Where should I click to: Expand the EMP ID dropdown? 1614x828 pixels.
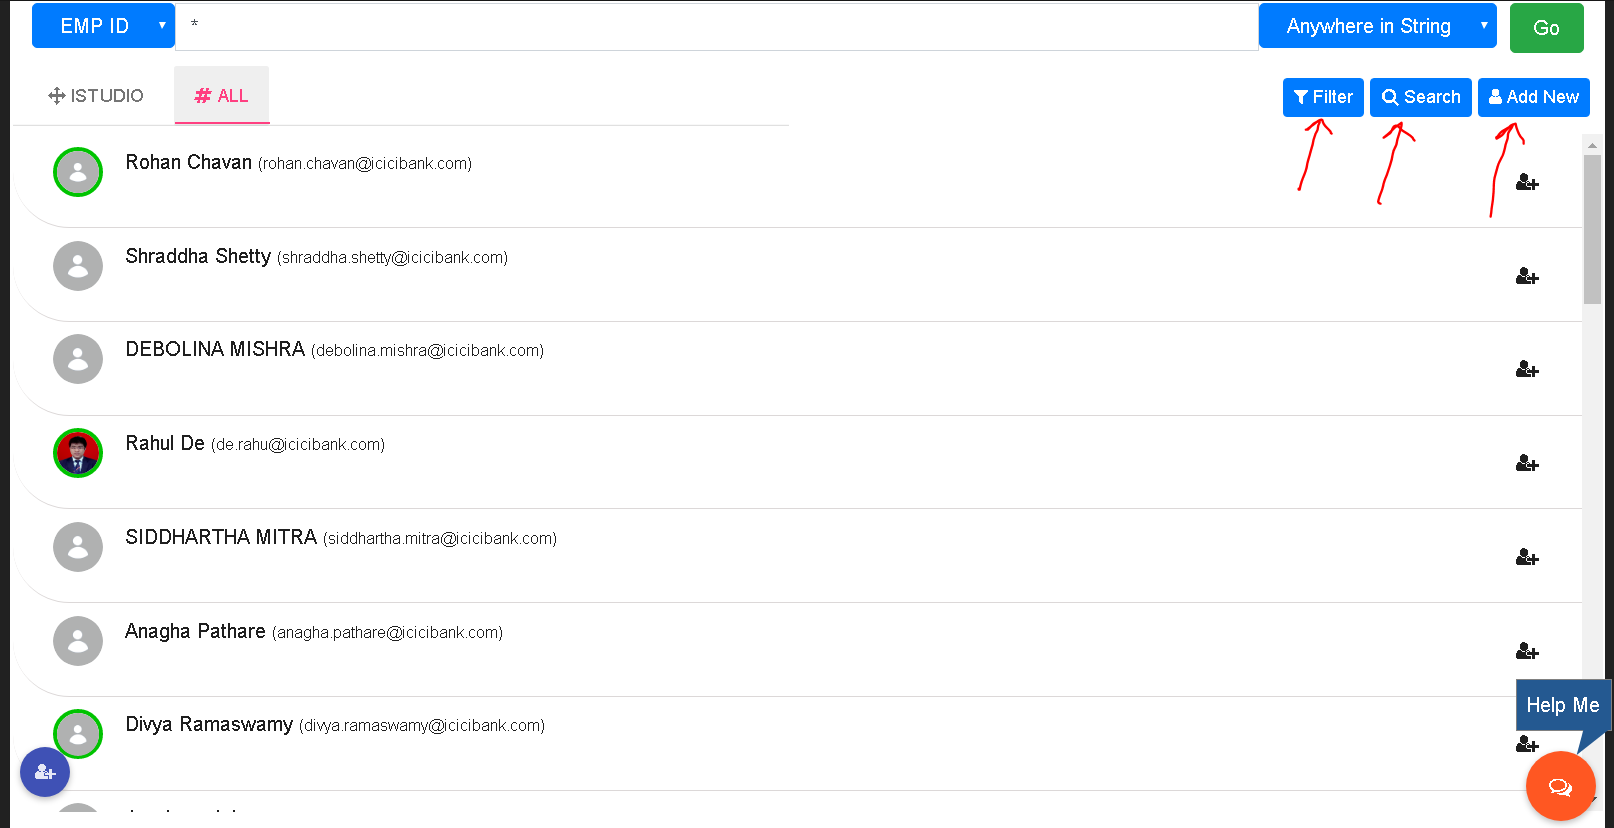pos(103,26)
